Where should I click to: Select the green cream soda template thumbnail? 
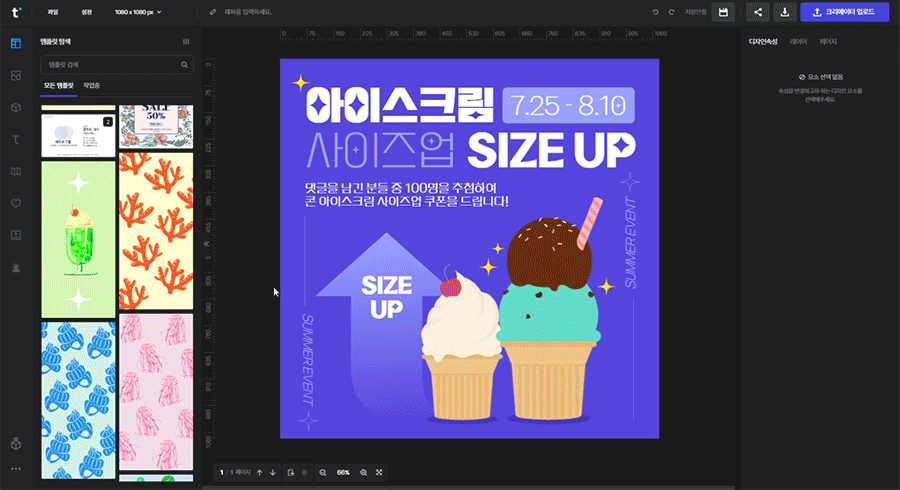pos(78,238)
